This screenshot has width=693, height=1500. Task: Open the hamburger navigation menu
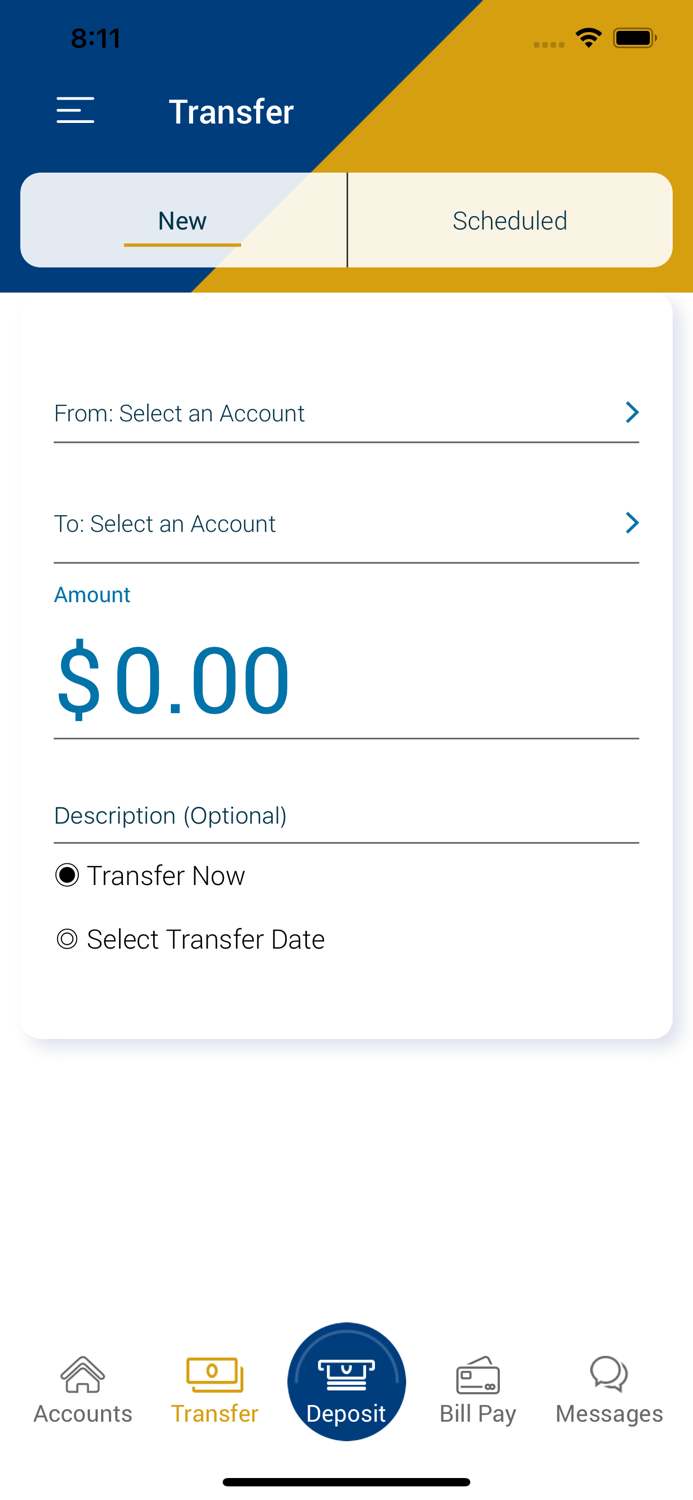point(75,111)
